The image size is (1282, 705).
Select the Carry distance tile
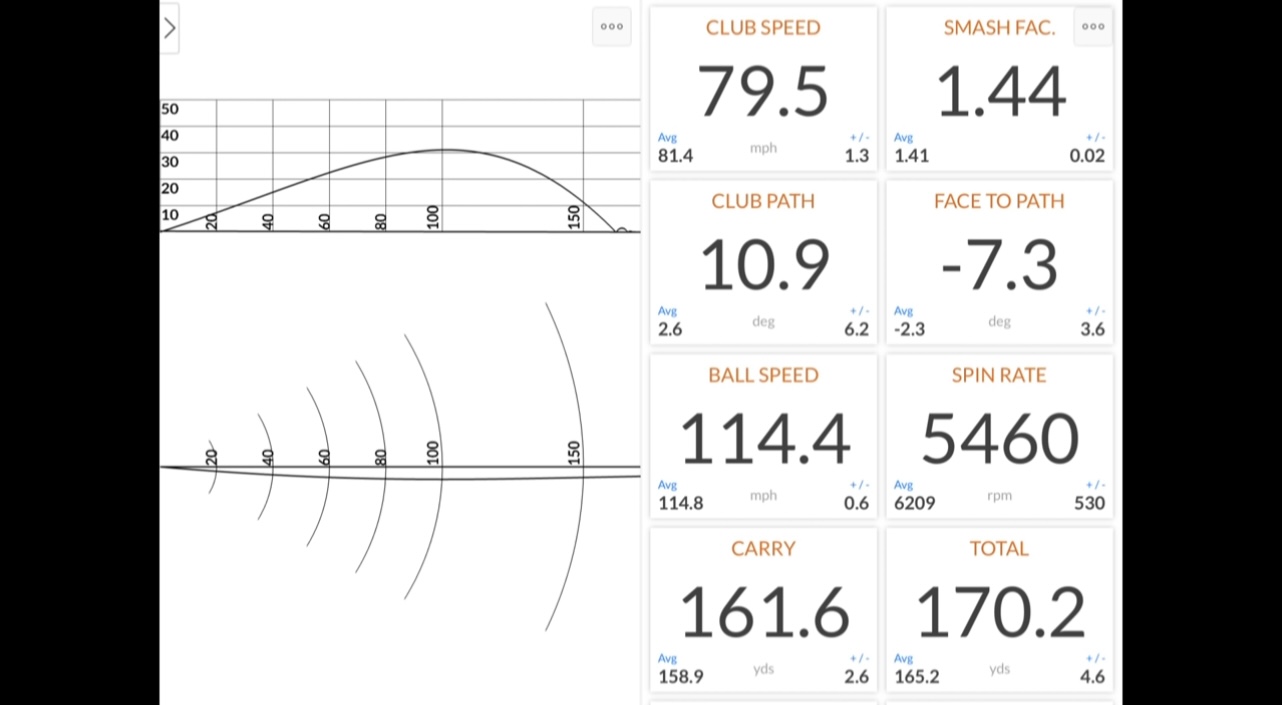[763, 610]
